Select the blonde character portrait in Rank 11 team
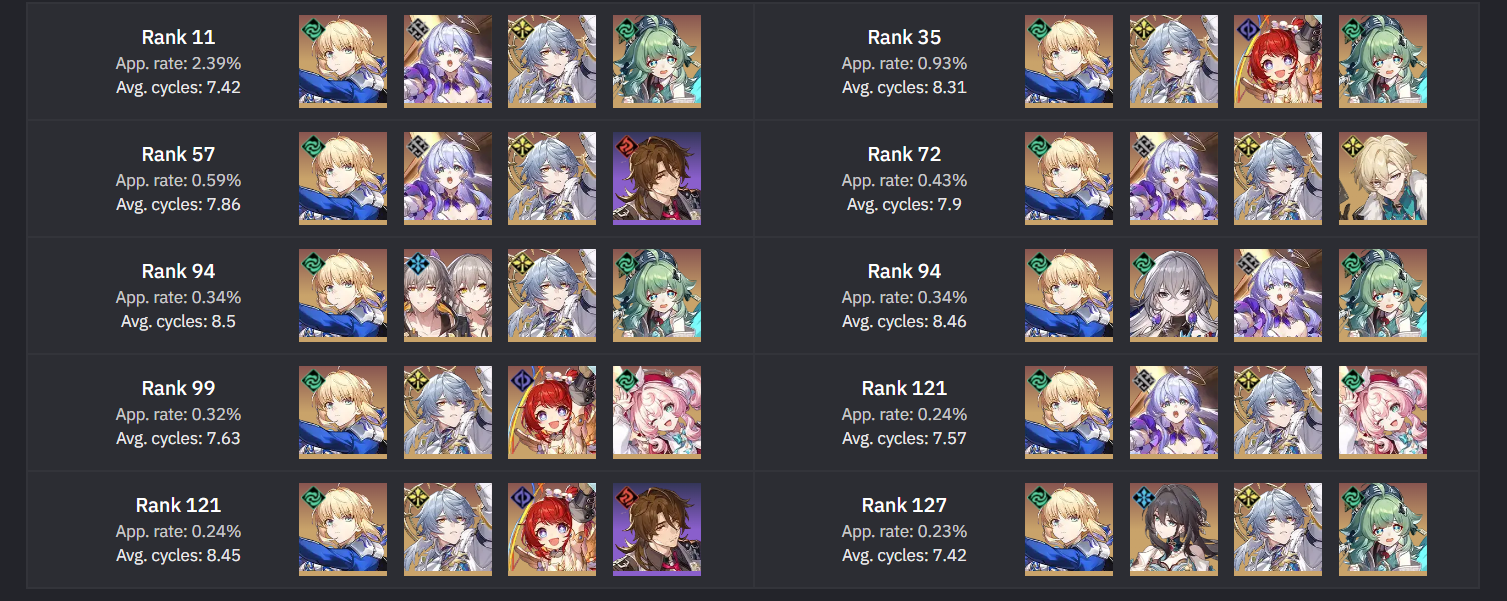Viewport: 1507px width, 601px height. (x=343, y=61)
